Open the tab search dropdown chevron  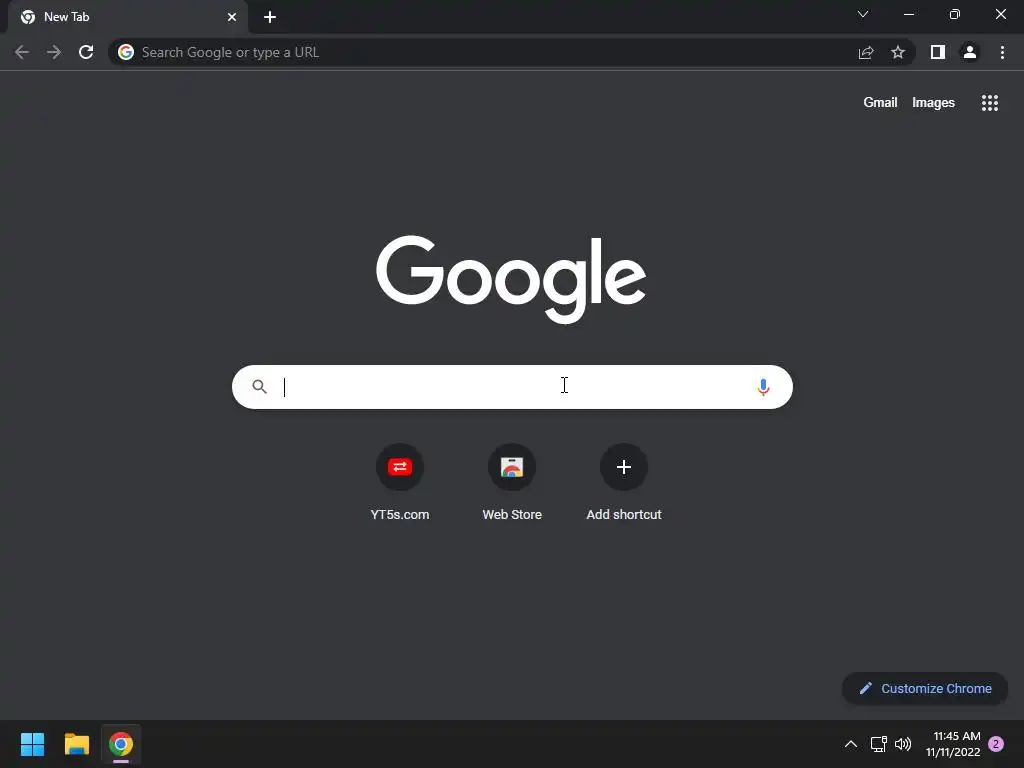[863, 14]
